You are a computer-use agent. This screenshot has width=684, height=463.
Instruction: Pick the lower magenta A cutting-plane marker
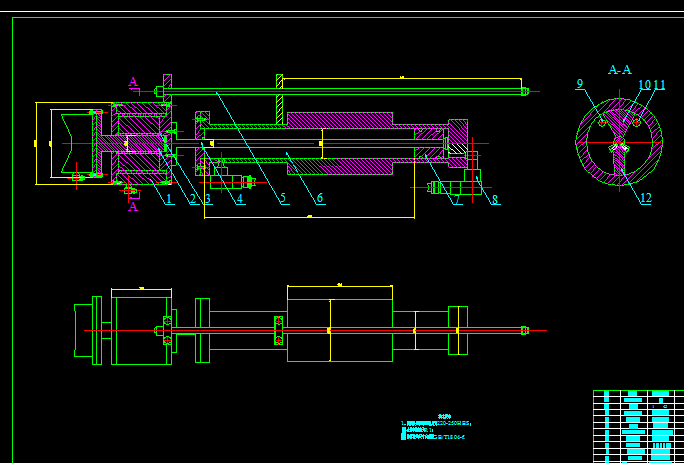(x=133, y=206)
